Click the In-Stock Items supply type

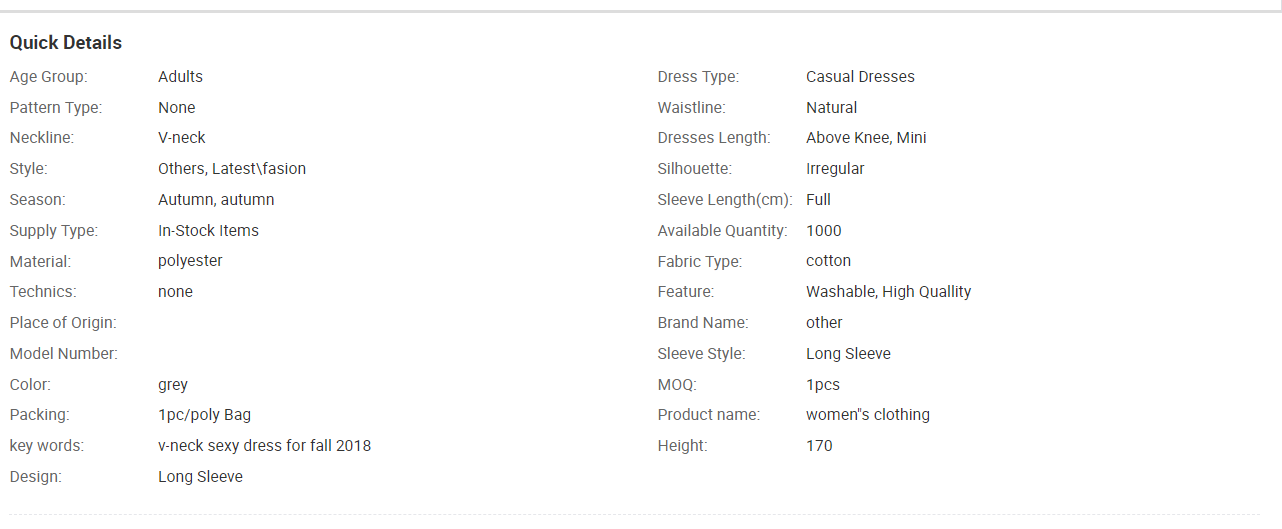208,231
